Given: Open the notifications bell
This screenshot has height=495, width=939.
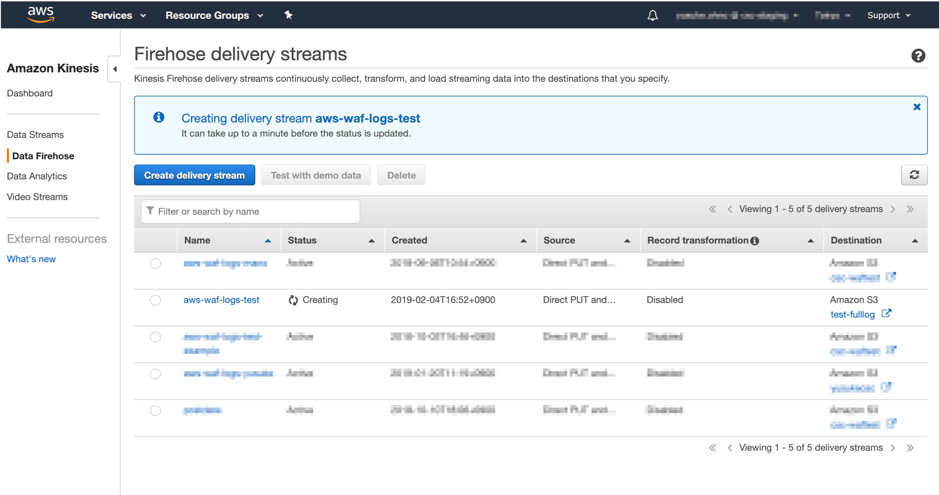Looking at the screenshot, I should [652, 16].
